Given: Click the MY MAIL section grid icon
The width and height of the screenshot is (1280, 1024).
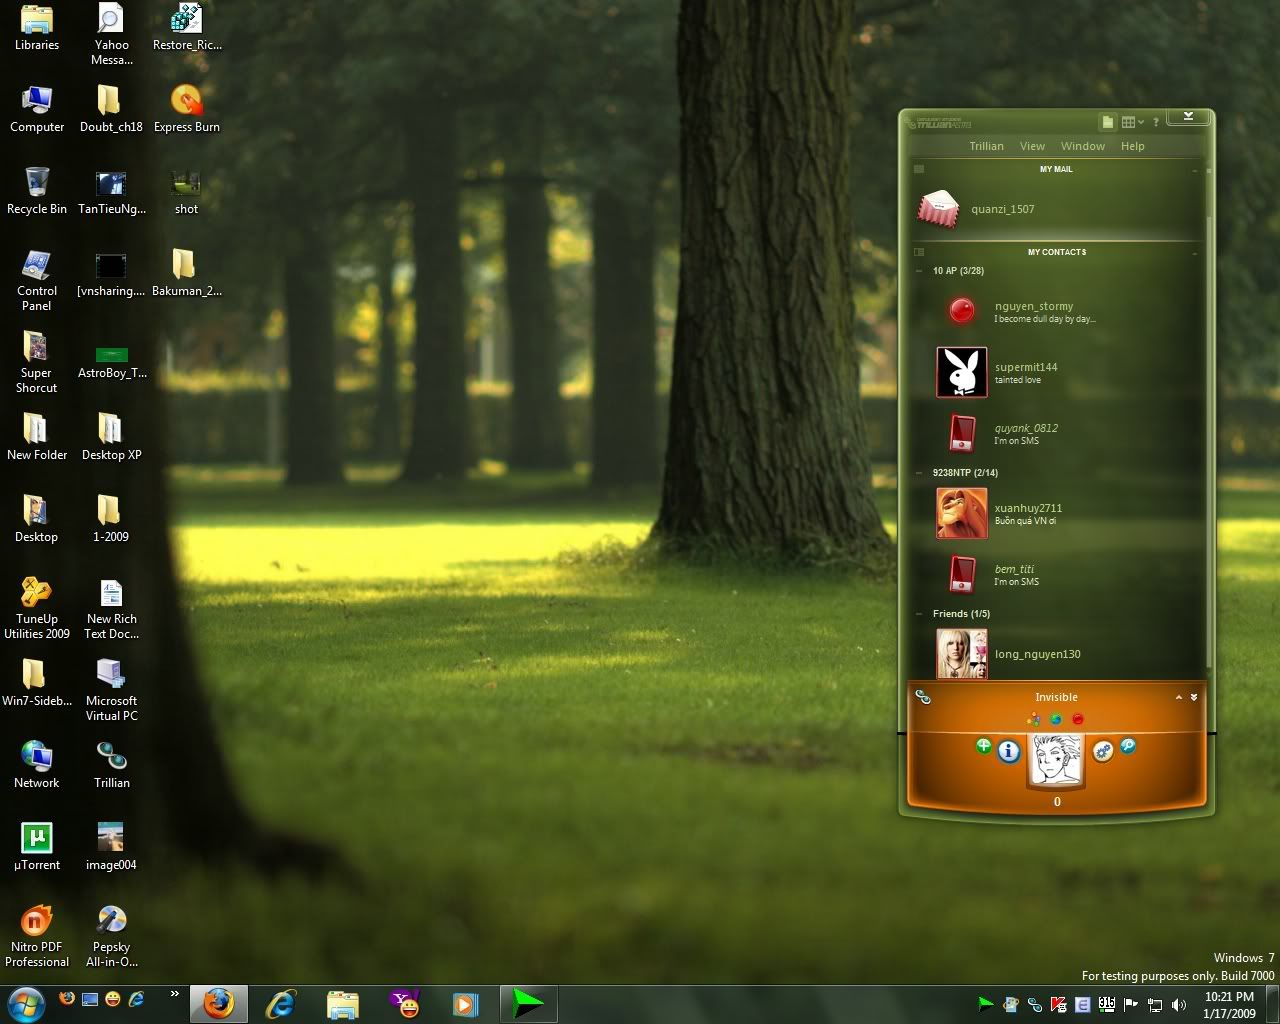Looking at the screenshot, I should (x=919, y=169).
